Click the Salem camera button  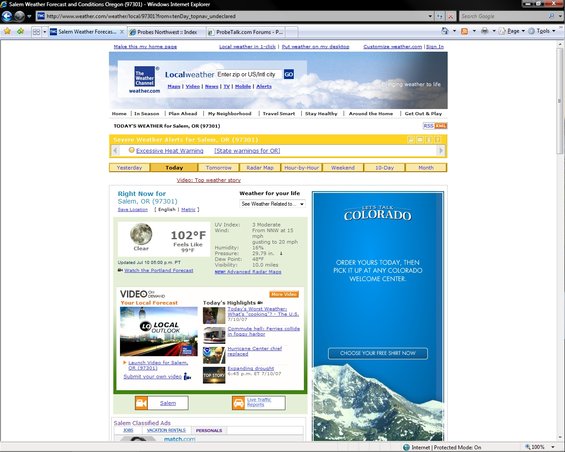coord(162,403)
